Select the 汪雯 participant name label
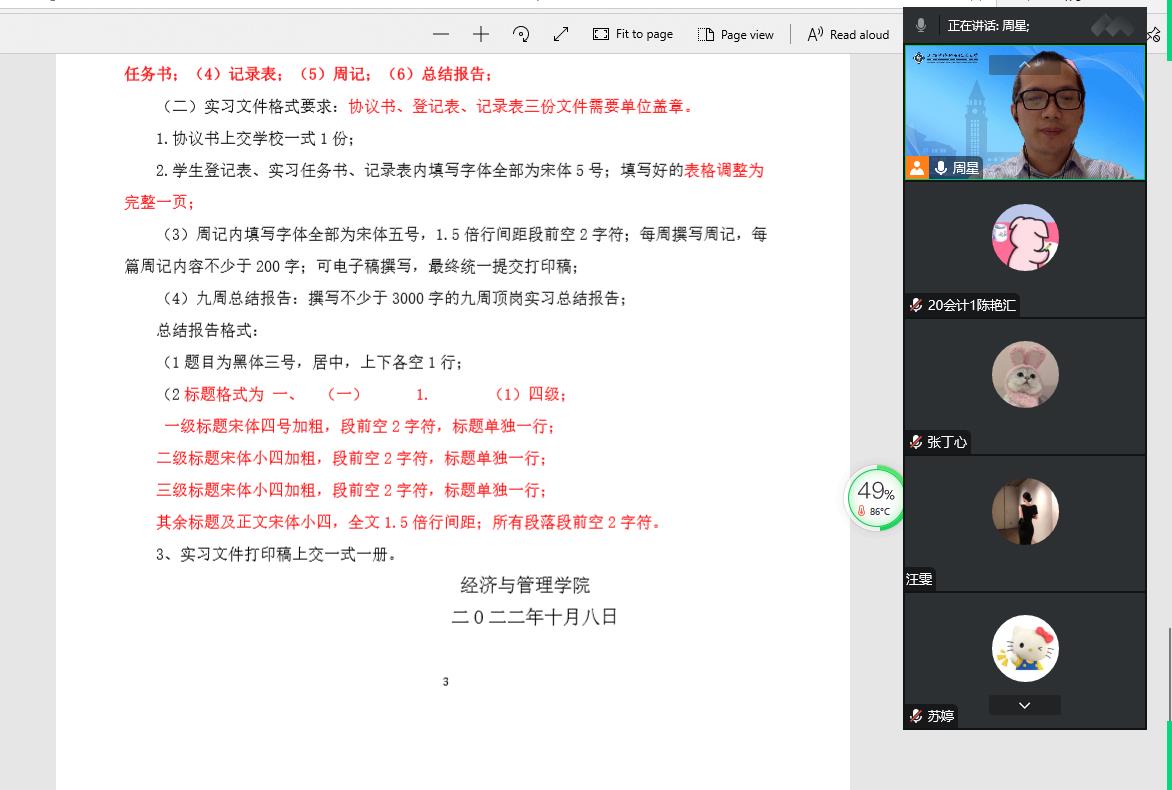Image resolution: width=1172 pixels, height=790 pixels. (919, 579)
